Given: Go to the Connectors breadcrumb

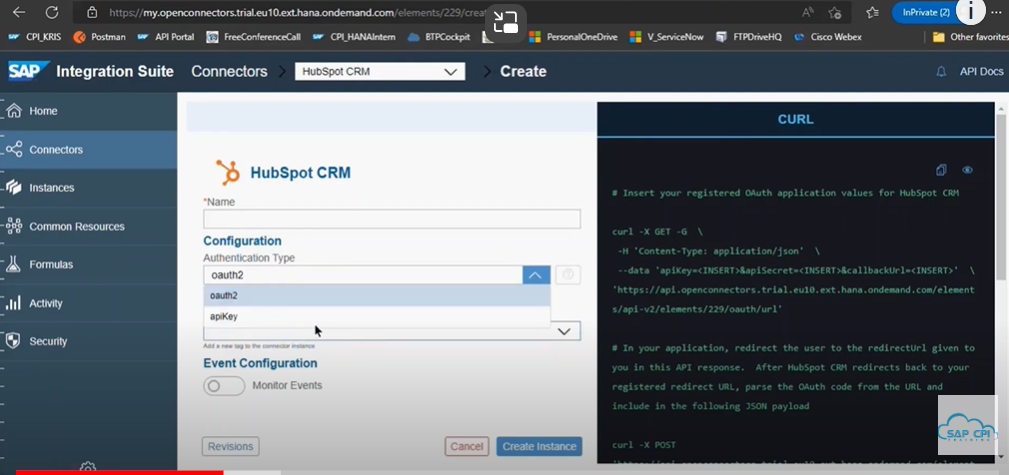Looking at the screenshot, I should (229, 71).
